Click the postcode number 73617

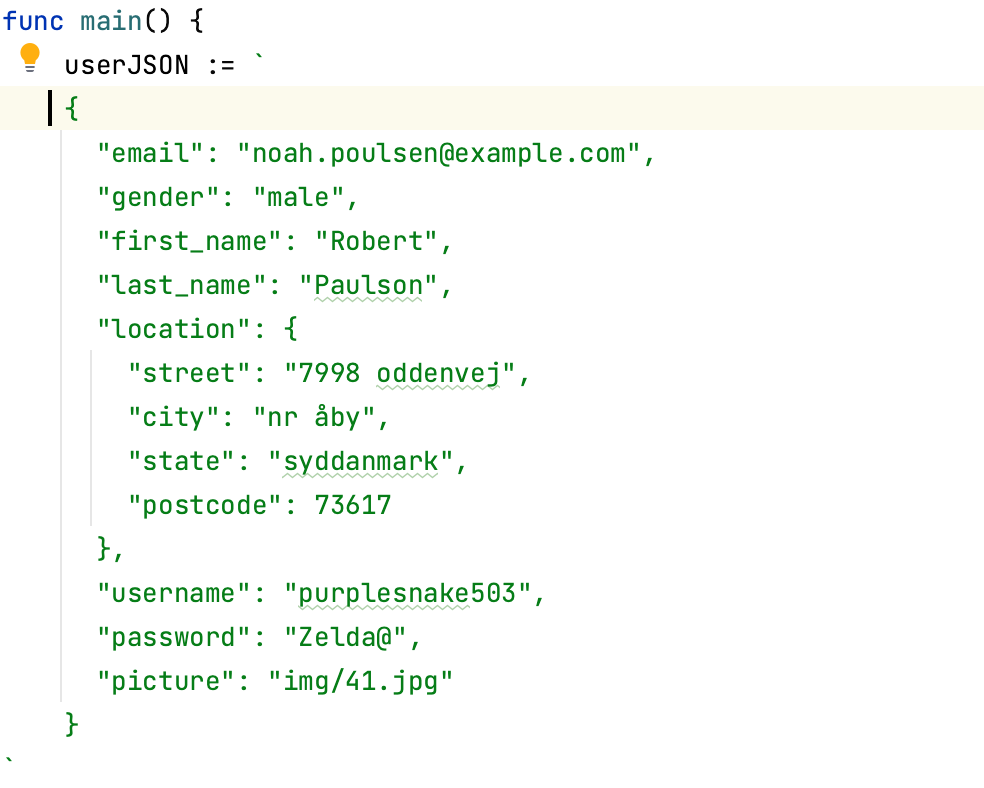click(352, 505)
